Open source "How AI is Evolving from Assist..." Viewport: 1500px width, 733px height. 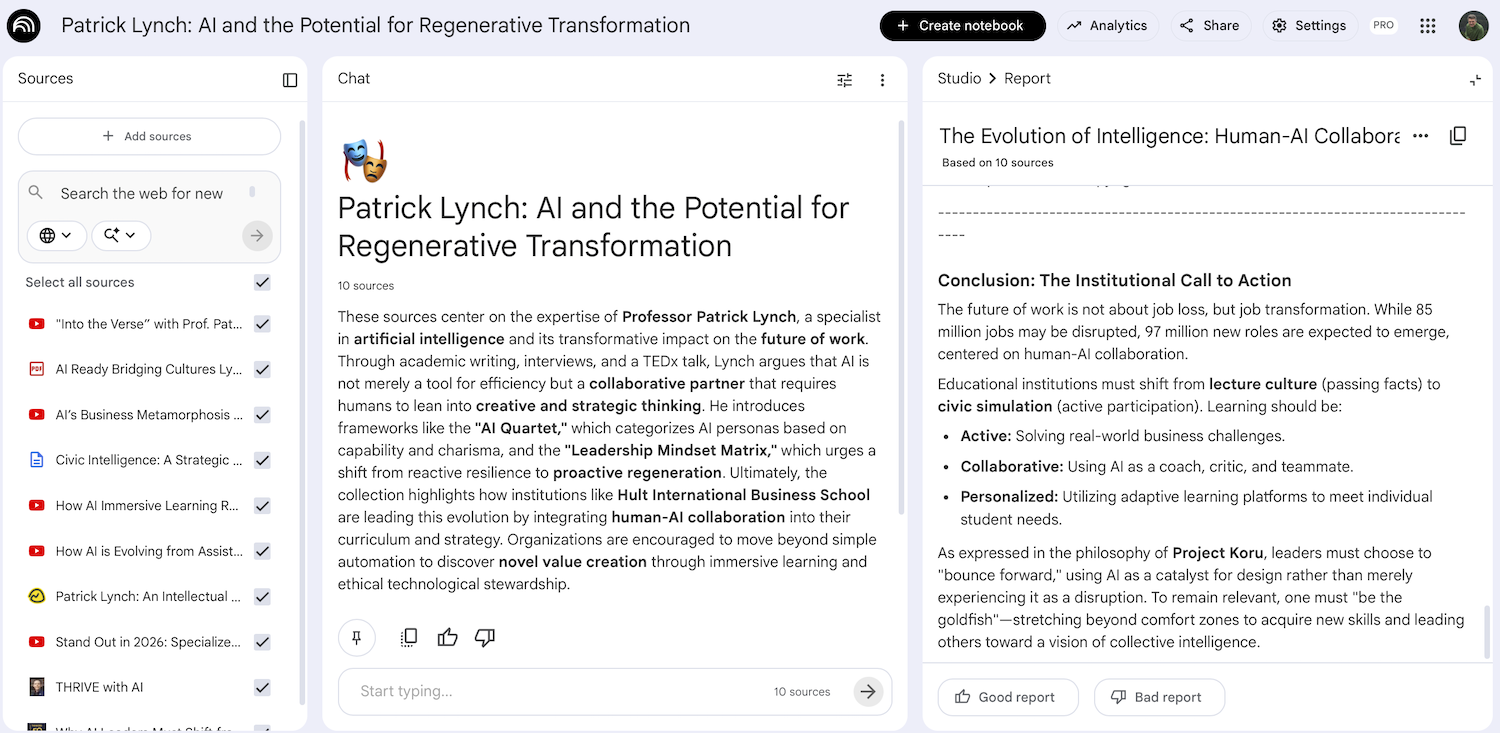point(149,551)
